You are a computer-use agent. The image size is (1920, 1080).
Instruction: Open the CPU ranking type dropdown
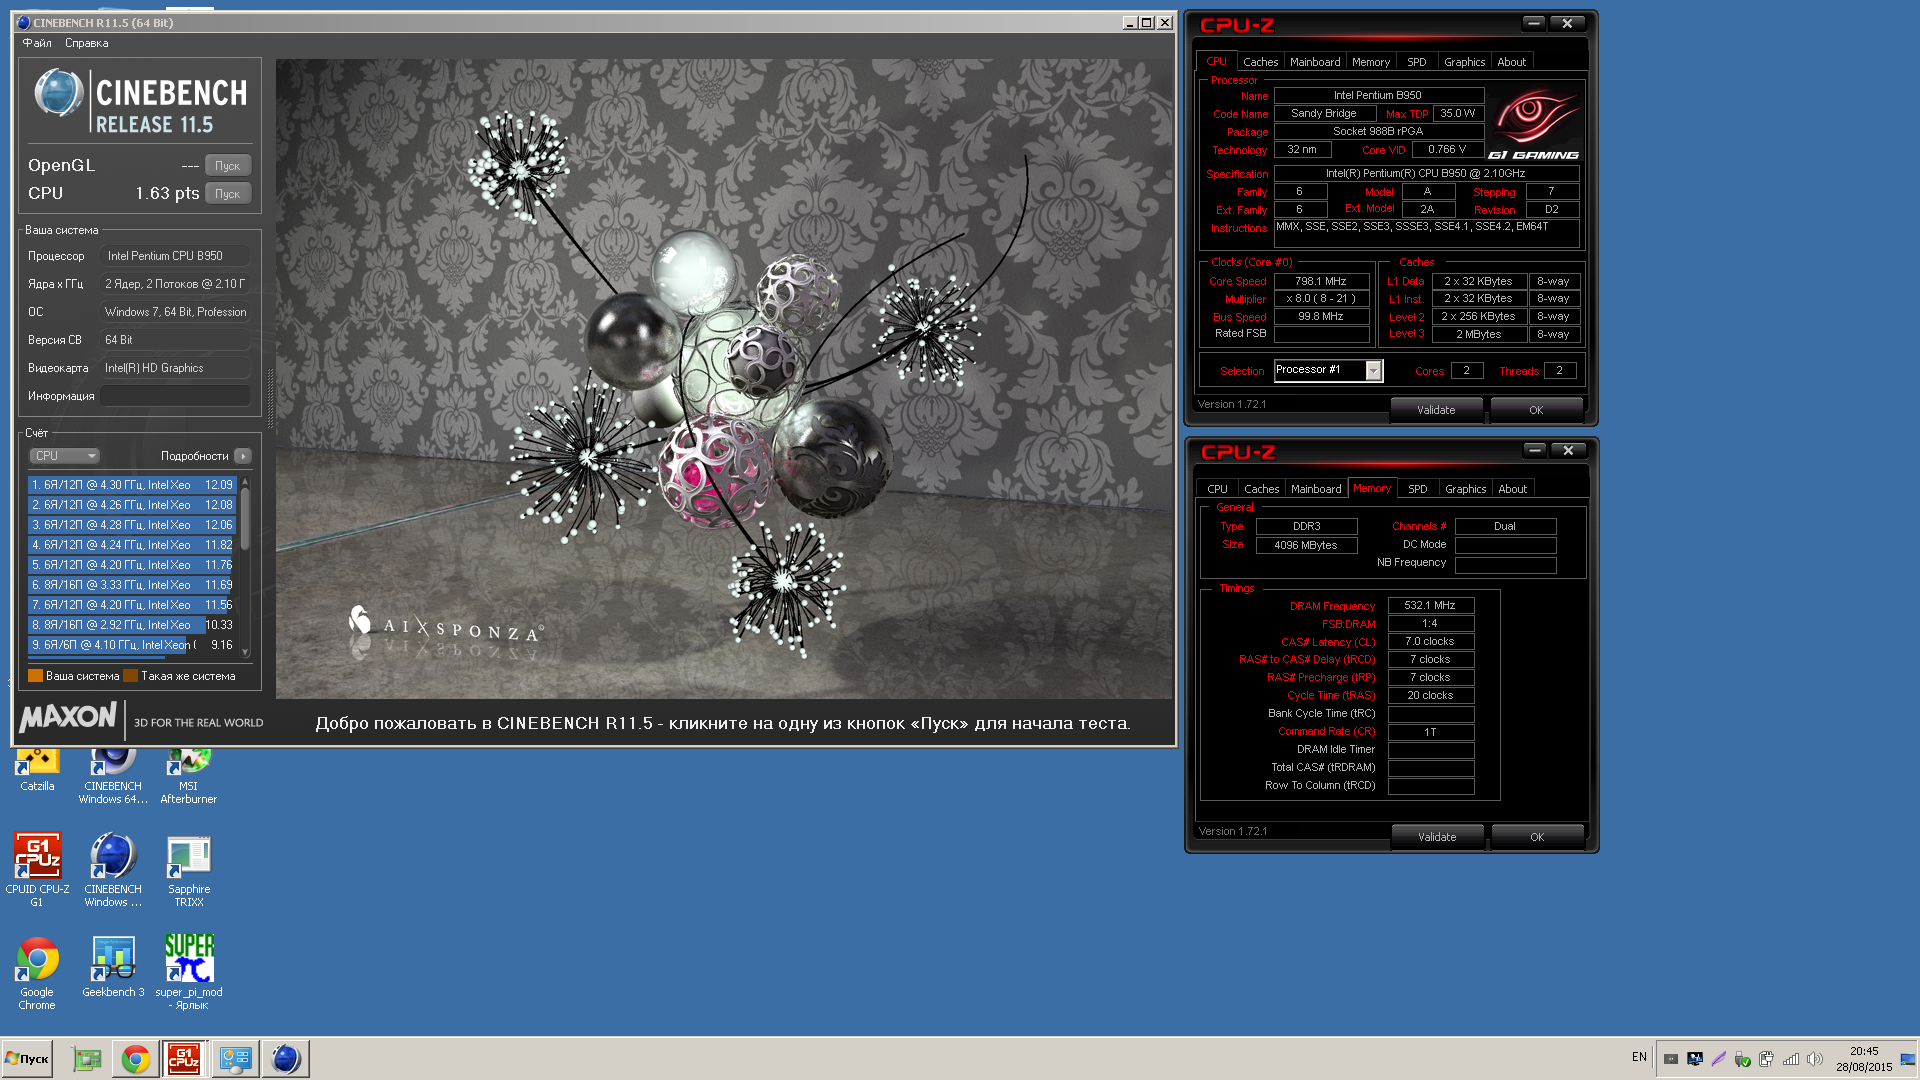(64, 456)
